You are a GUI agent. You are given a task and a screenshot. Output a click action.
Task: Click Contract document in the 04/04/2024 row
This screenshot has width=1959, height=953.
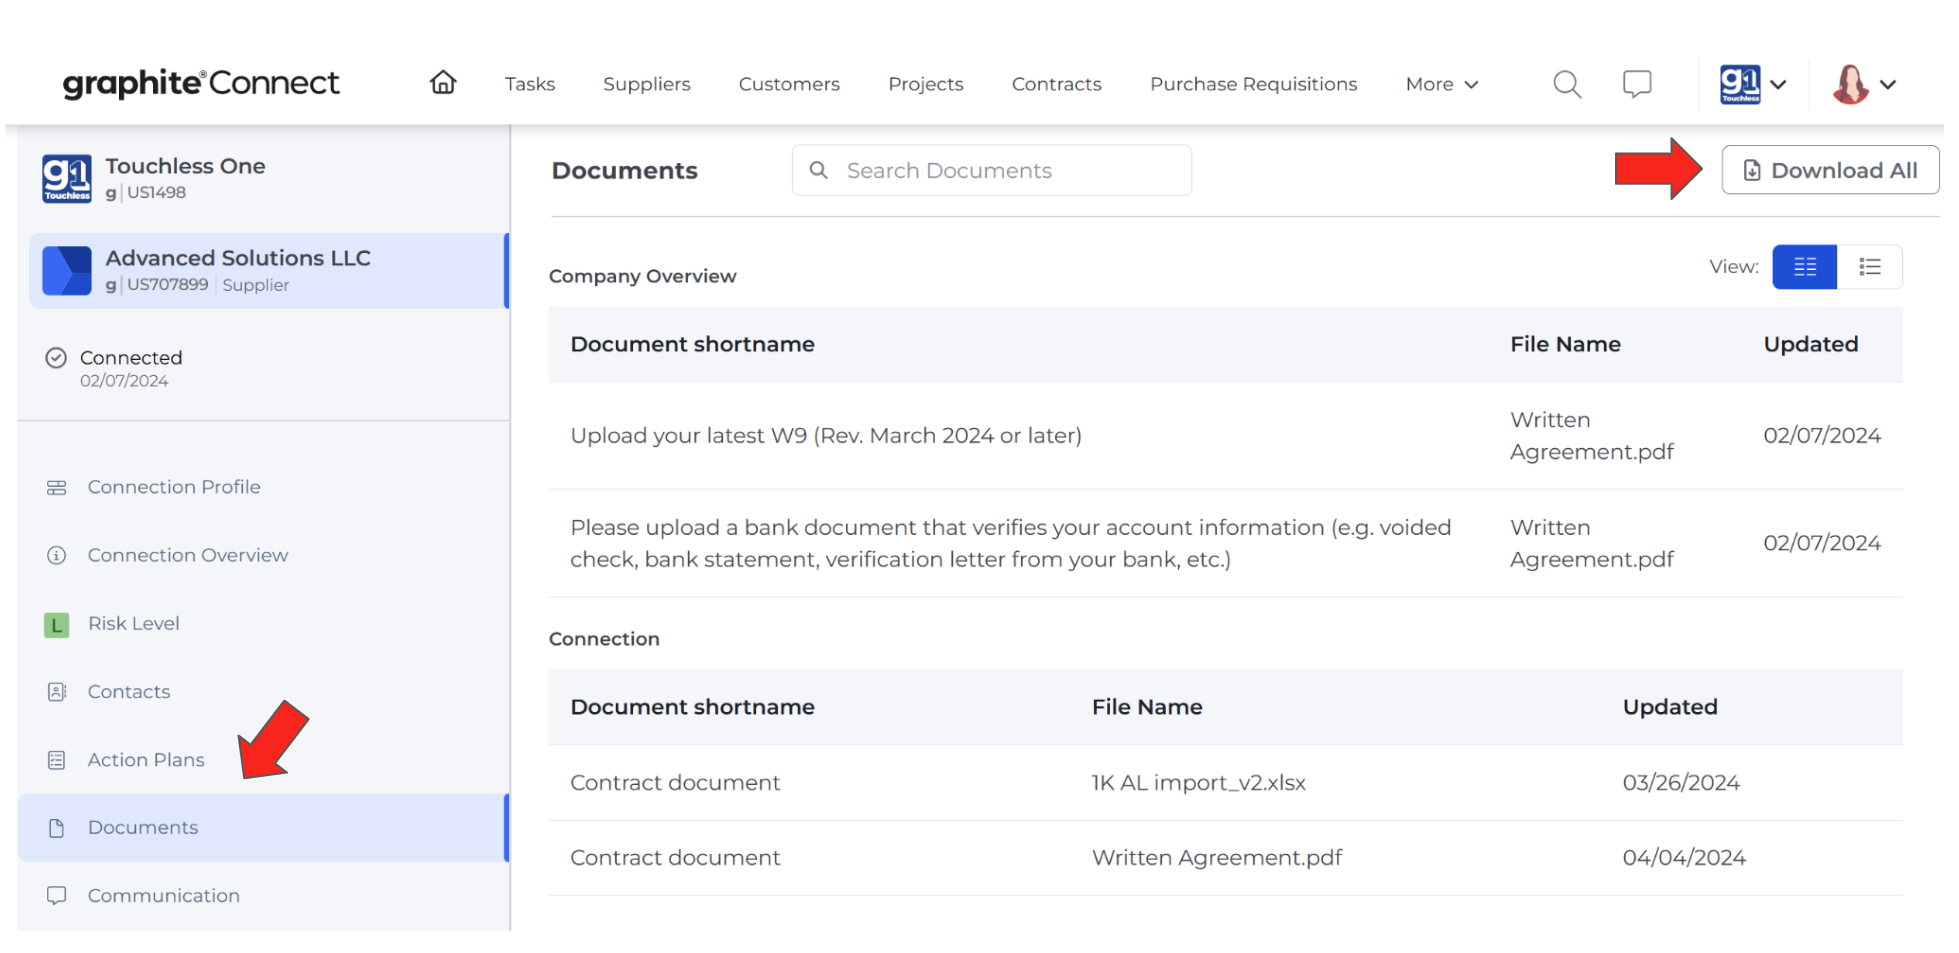675,858
